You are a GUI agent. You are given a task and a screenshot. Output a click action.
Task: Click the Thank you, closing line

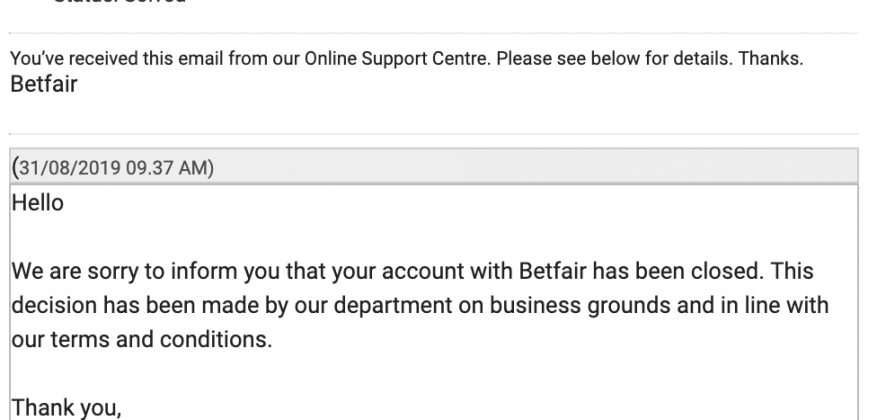tap(67, 409)
